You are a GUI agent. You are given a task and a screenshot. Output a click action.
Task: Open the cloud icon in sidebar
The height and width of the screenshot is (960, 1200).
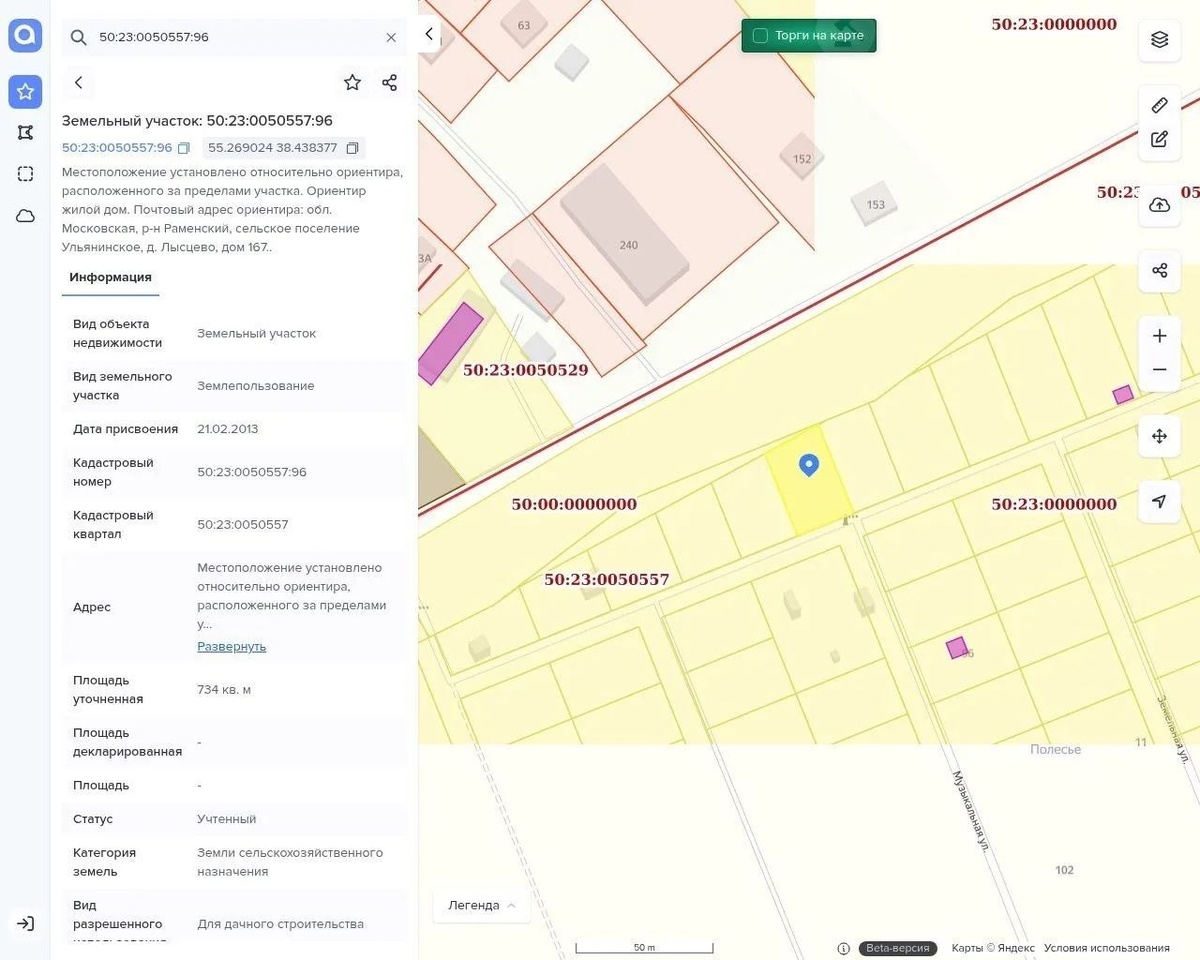[x=25, y=216]
